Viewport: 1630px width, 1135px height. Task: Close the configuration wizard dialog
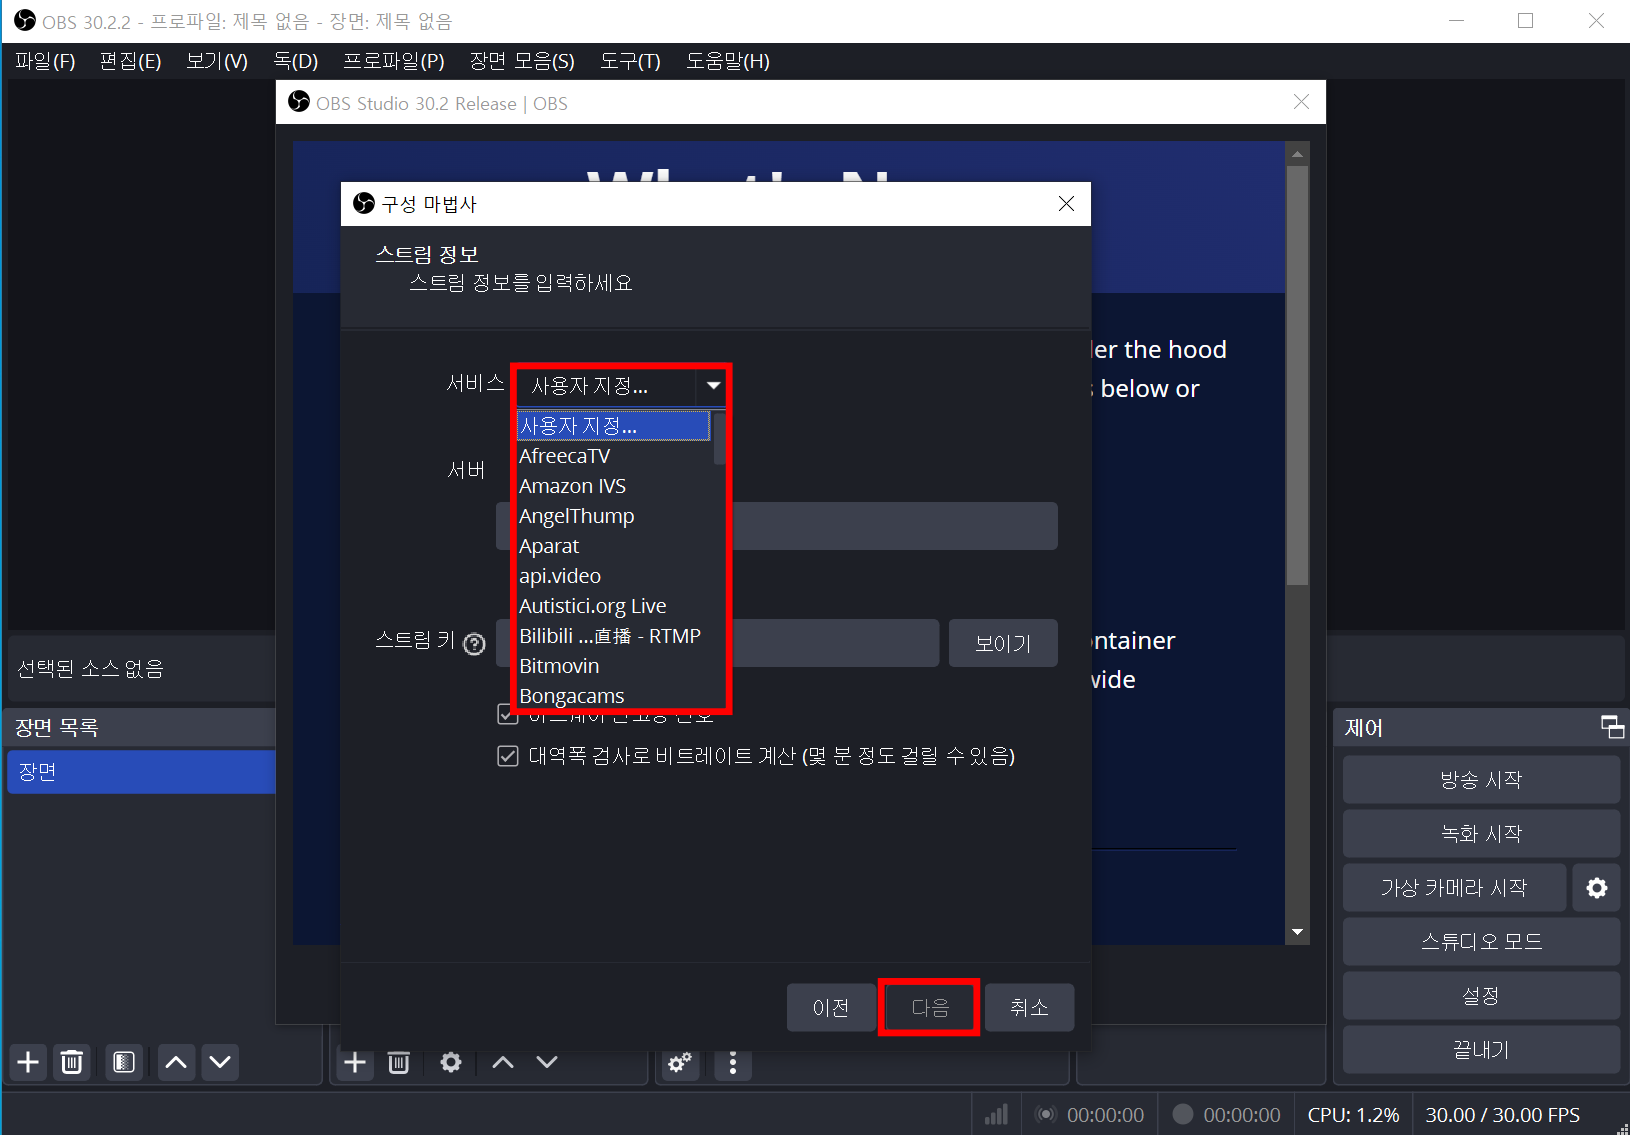pyautogui.click(x=1066, y=204)
